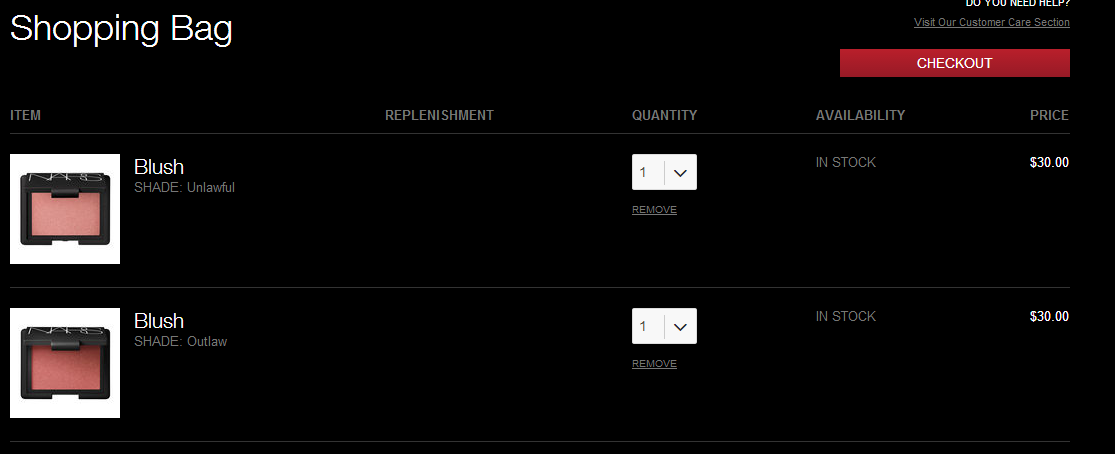1115x454 pixels.
Task: Click the SHADE: Unlawful label
Action: pyautogui.click(x=184, y=188)
